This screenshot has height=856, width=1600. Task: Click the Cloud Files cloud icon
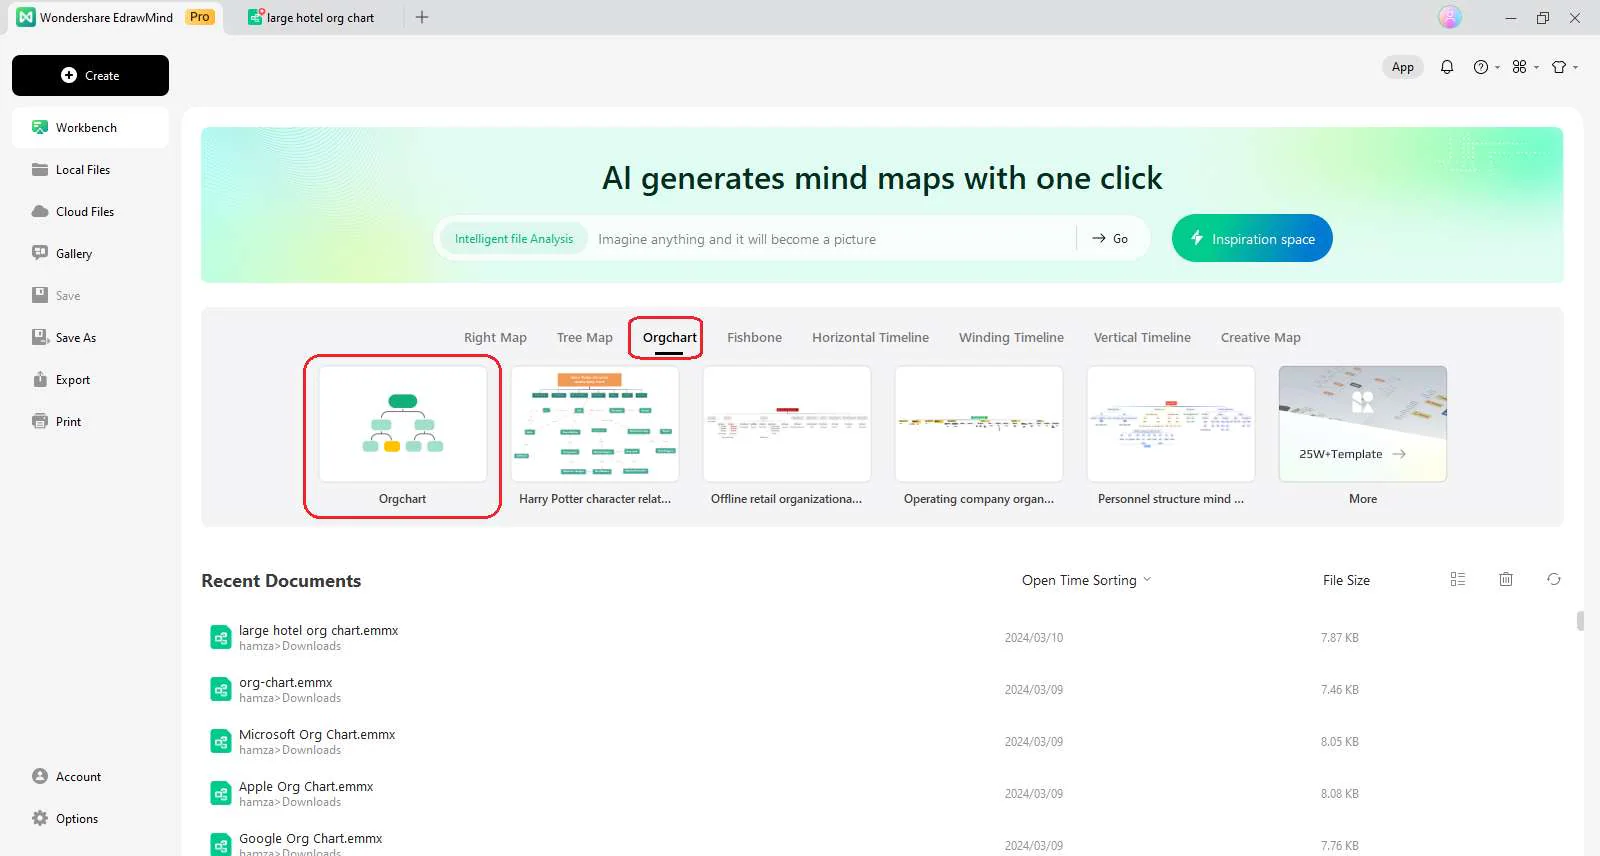click(x=40, y=211)
